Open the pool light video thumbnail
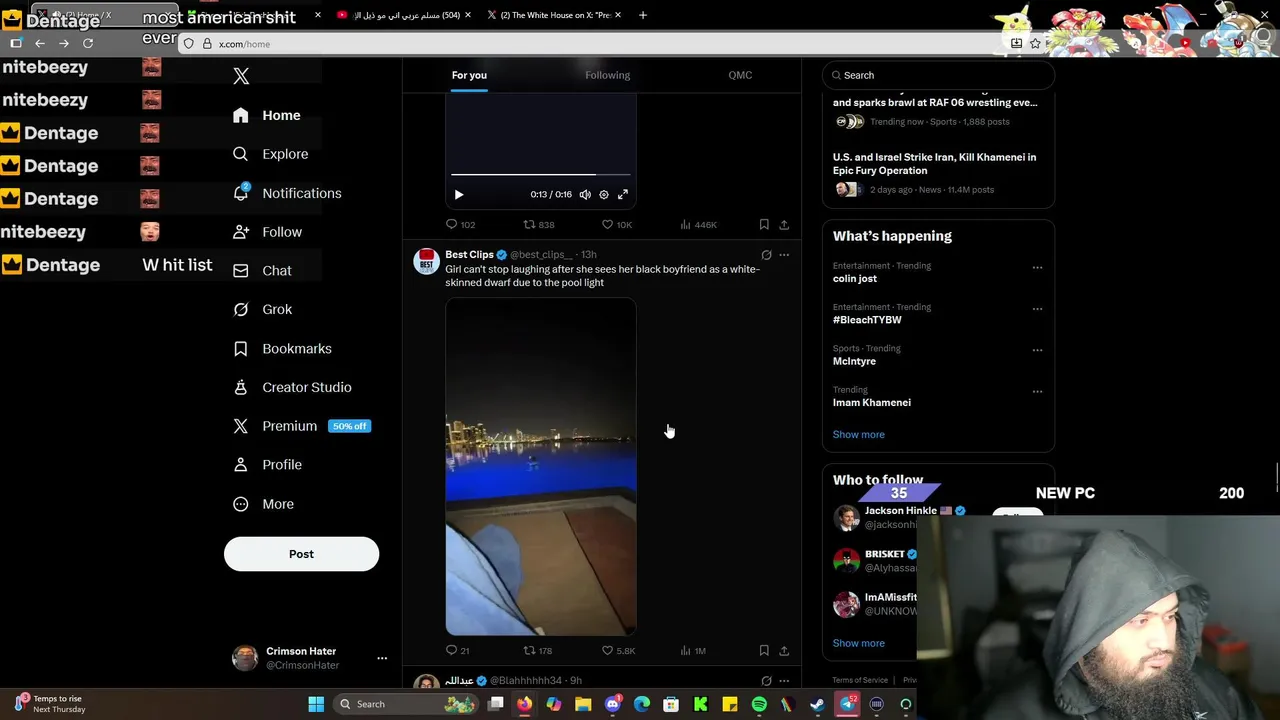The image size is (1280, 720). pyautogui.click(x=540, y=466)
